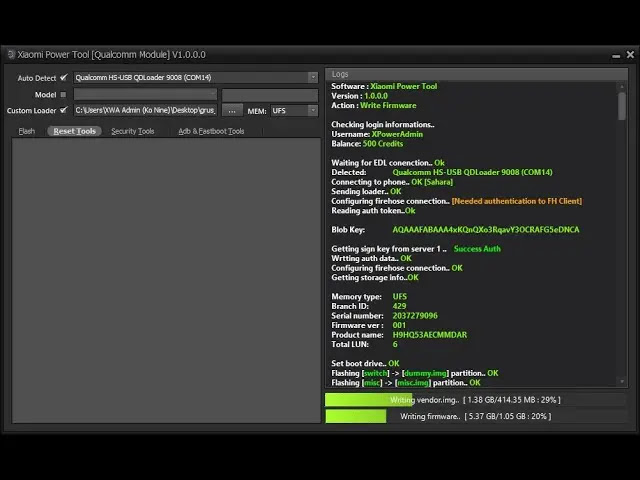
Task: Click the Product name H9HQ53AECMMDAR value
Action: [x=429, y=335]
